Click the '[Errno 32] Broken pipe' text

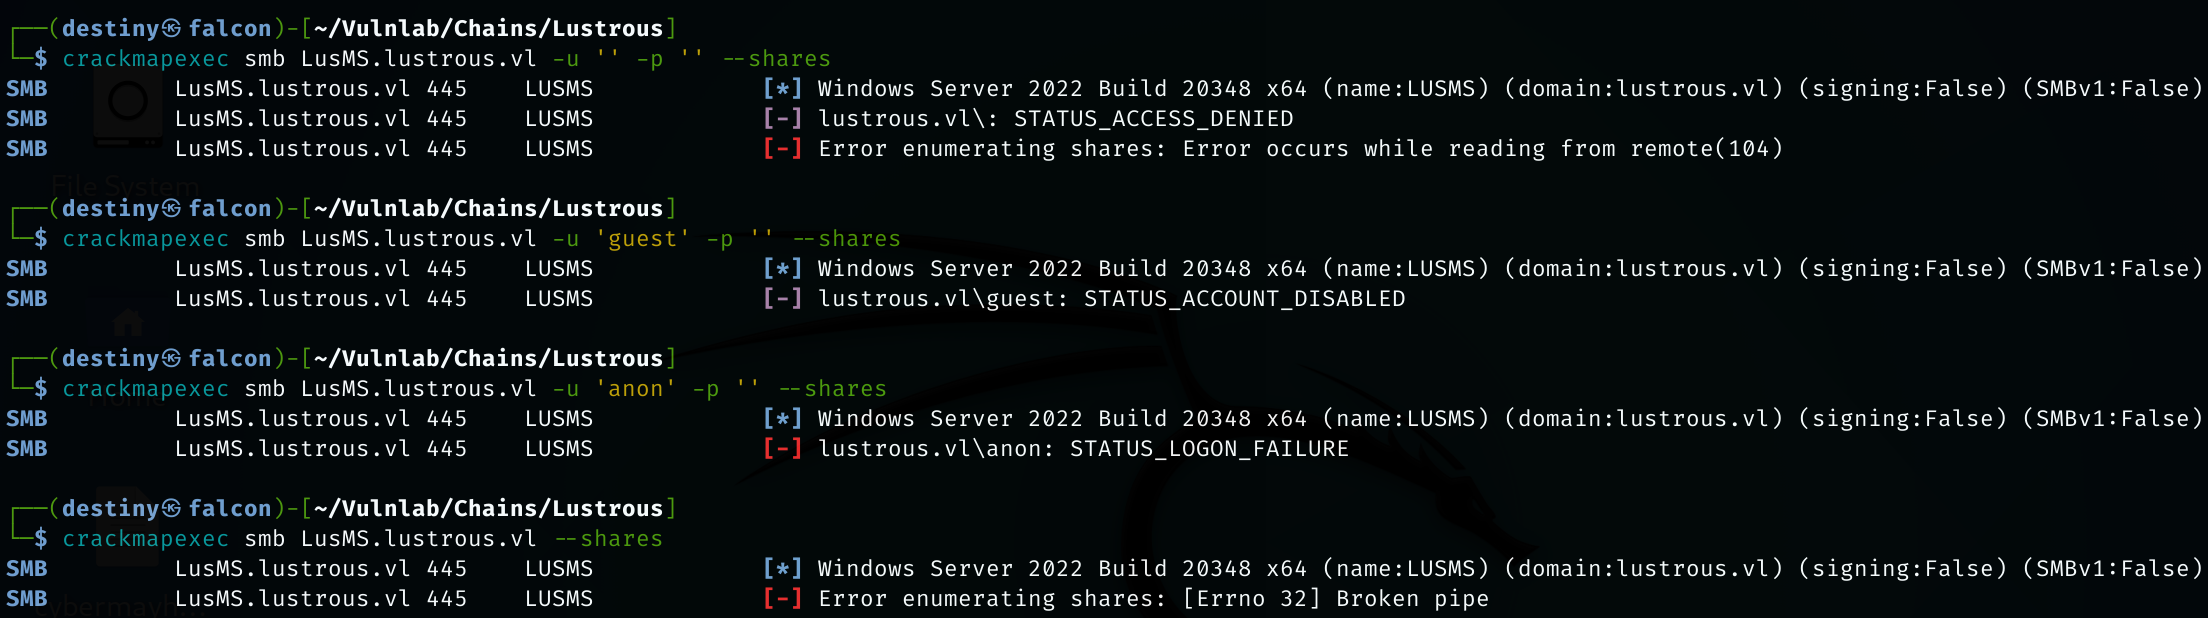[1336, 598]
